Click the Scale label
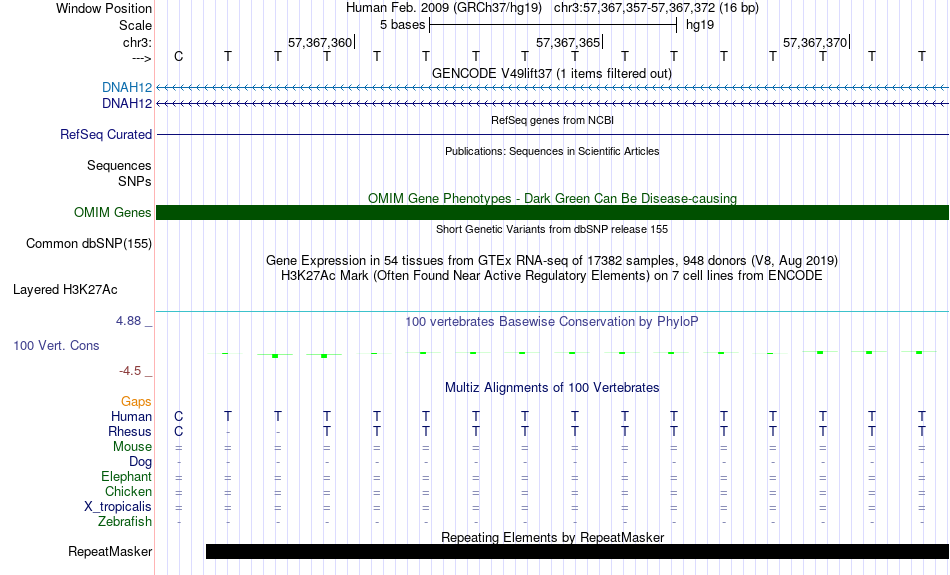The height and width of the screenshot is (575, 950). point(135,25)
